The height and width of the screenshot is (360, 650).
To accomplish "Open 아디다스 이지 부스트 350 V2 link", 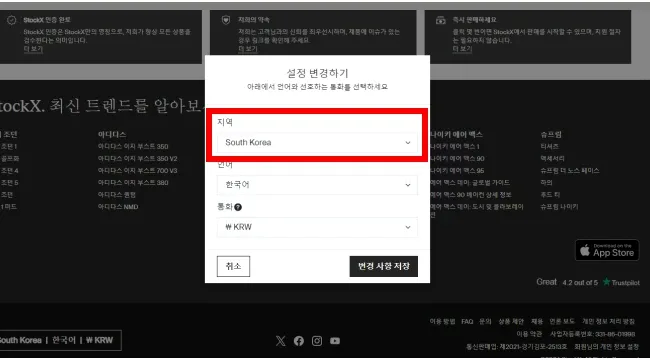I will click(x=138, y=158).
